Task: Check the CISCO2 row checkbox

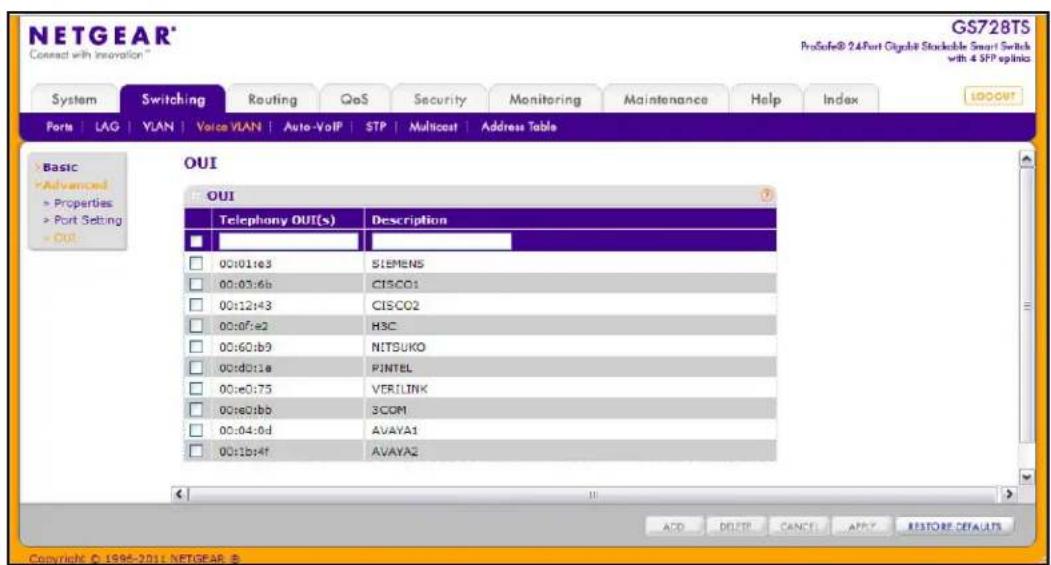Action: click(196, 305)
